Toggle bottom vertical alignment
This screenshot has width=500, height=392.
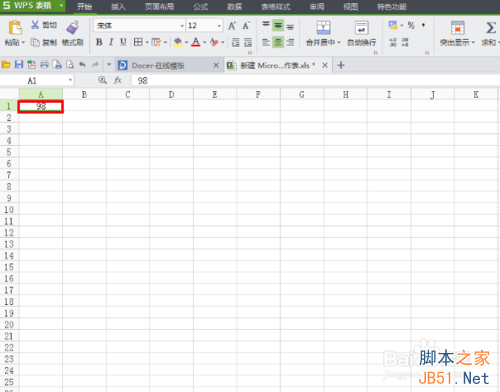[x=290, y=26]
